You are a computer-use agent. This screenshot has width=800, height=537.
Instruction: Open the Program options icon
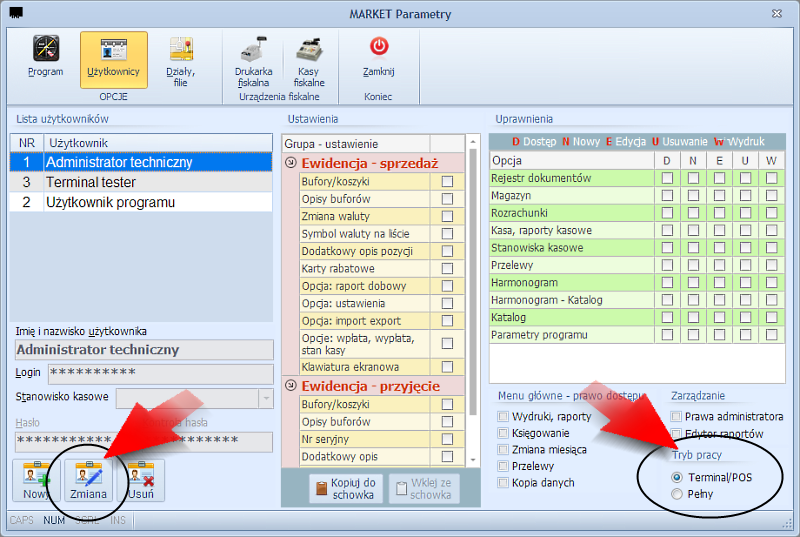[x=46, y=56]
